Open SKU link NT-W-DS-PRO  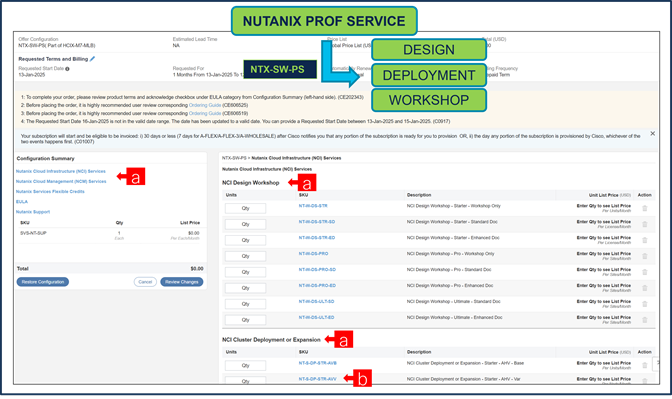click(313, 254)
